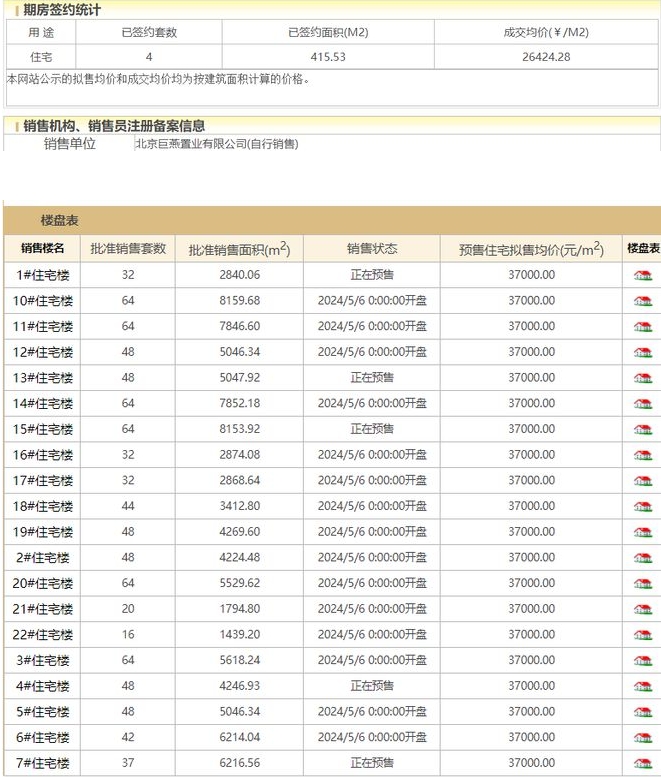Viewport: 661px width, 777px height.
Task: Open the house icon for 13#住宅楼
Action: 642,378
